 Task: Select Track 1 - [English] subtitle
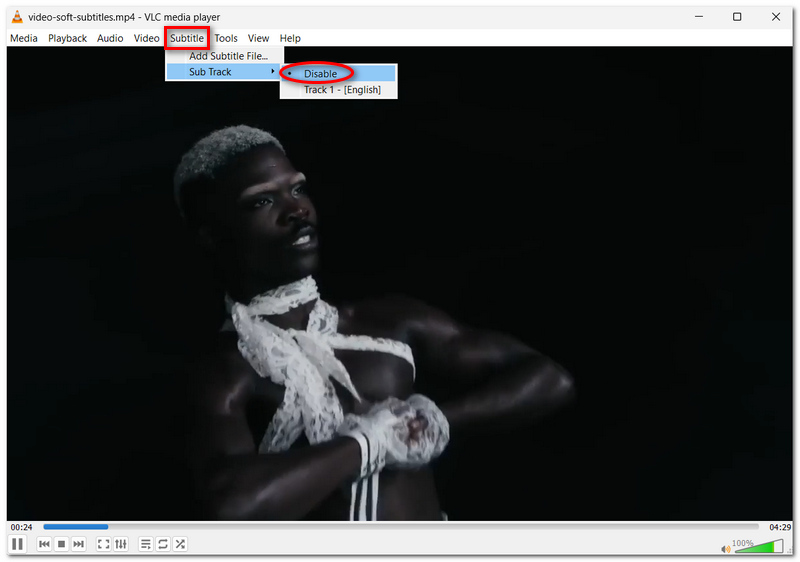(x=338, y=90)
